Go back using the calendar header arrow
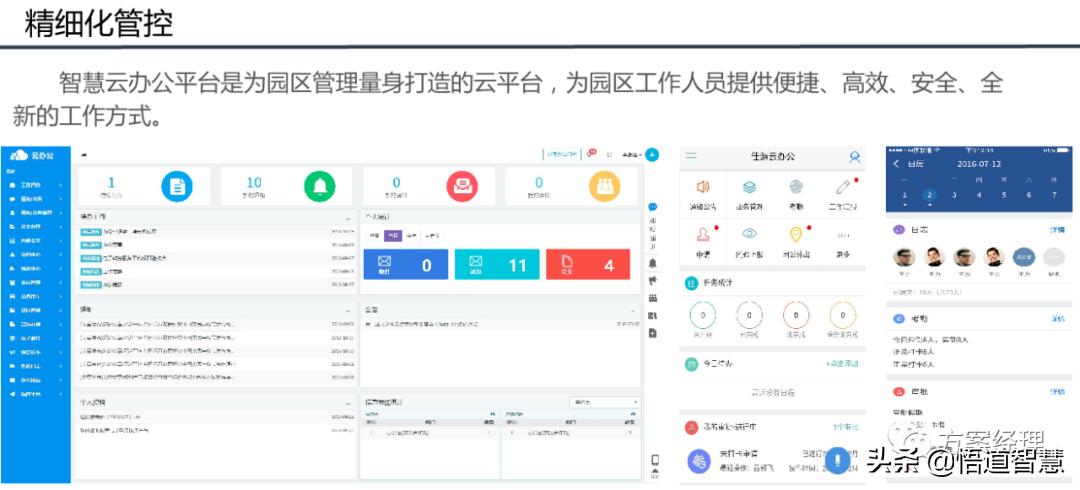 (x=896, y=163)
